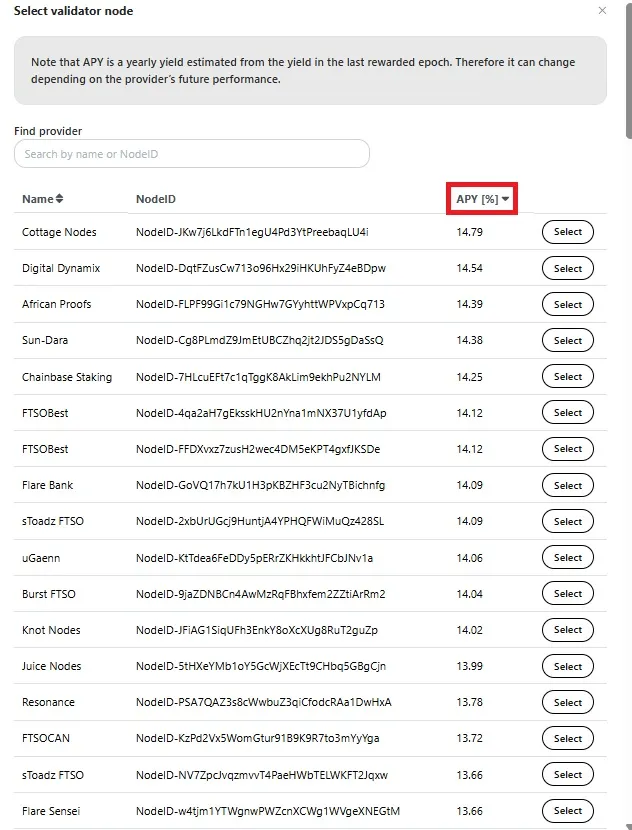632x830 pixels.
Task: Click the 14.79 APY value
Action: coord(470,232)
